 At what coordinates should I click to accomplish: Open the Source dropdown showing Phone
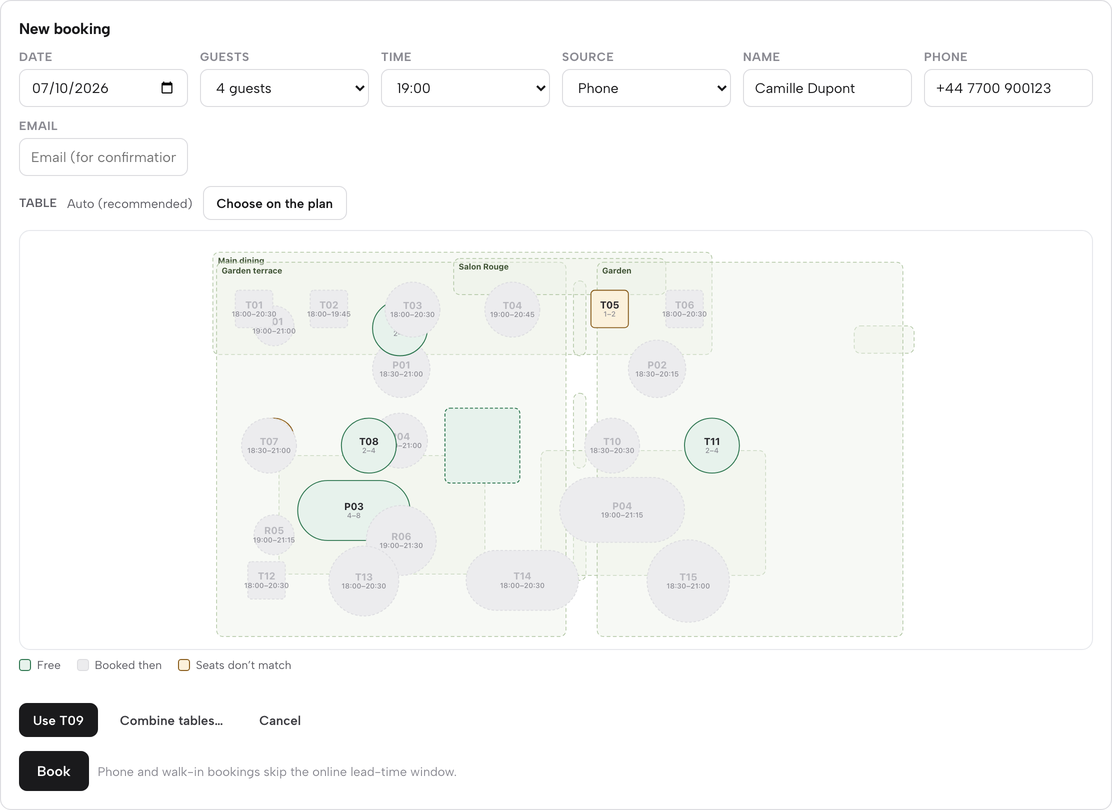[646, 88]
